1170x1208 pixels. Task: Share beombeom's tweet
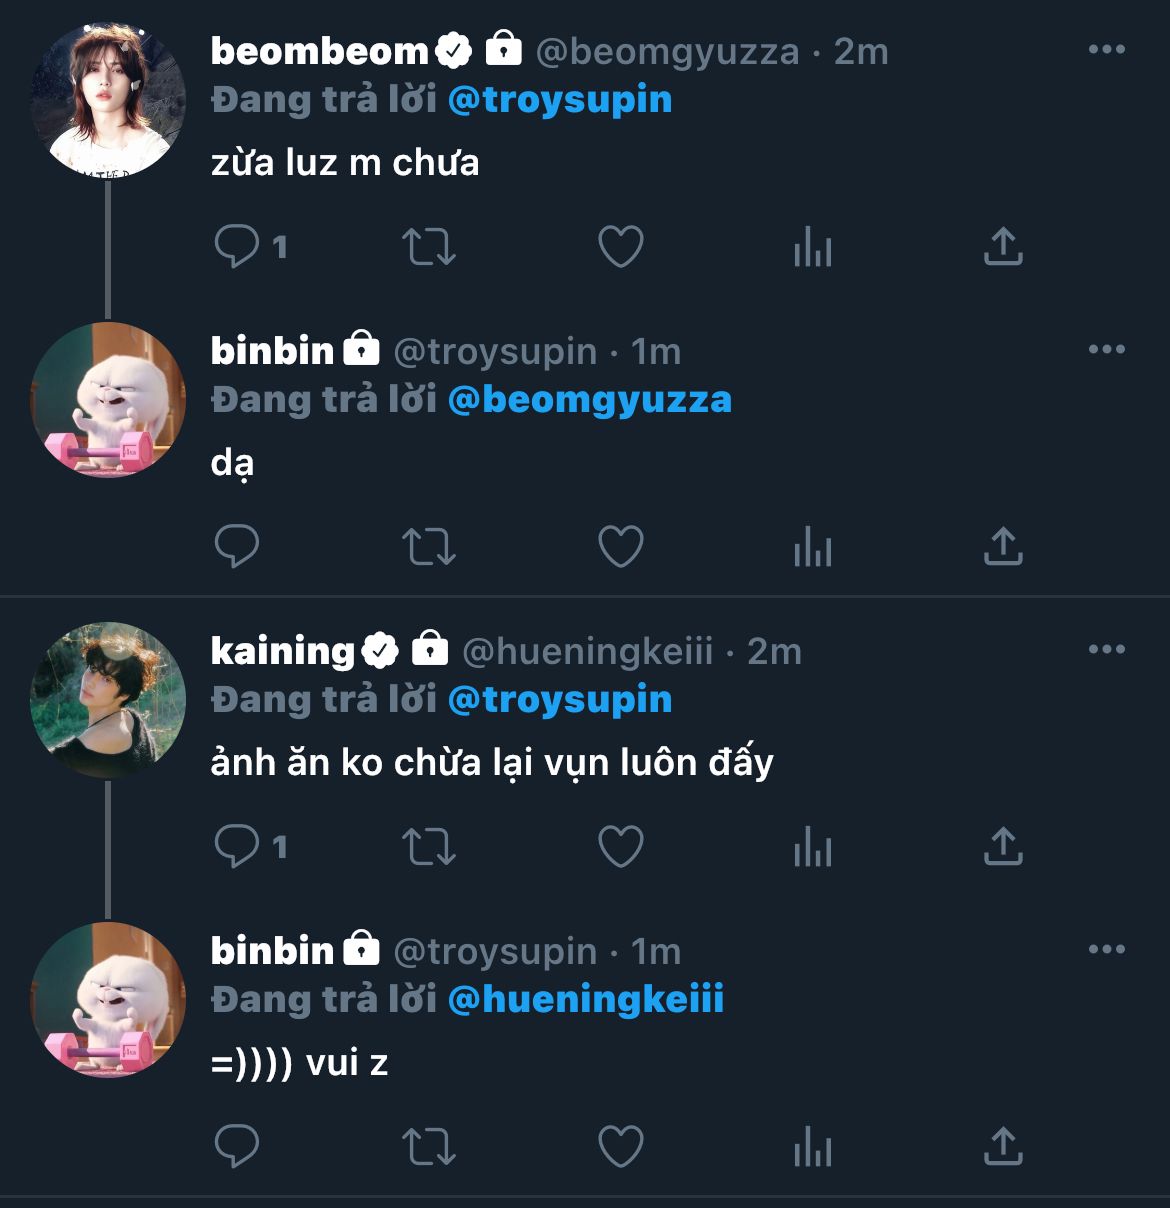(1003, 246)
